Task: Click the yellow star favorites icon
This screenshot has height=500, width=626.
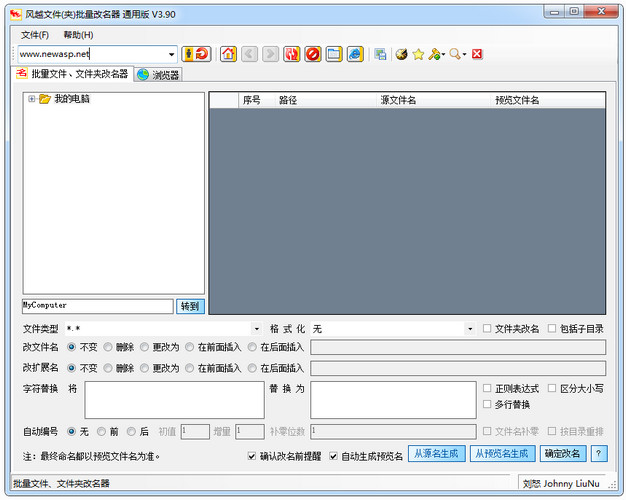Action: pyautogui.click(x=418, y=54)
